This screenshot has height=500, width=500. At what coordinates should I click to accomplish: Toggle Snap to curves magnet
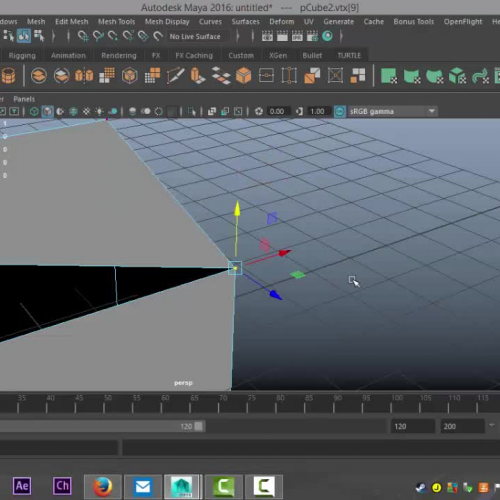pyautogui.click(x=98, y=36)
